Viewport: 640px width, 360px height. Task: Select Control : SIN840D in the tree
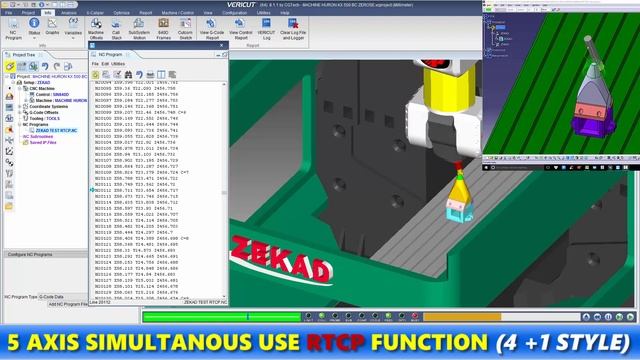(x=52, y=95)
